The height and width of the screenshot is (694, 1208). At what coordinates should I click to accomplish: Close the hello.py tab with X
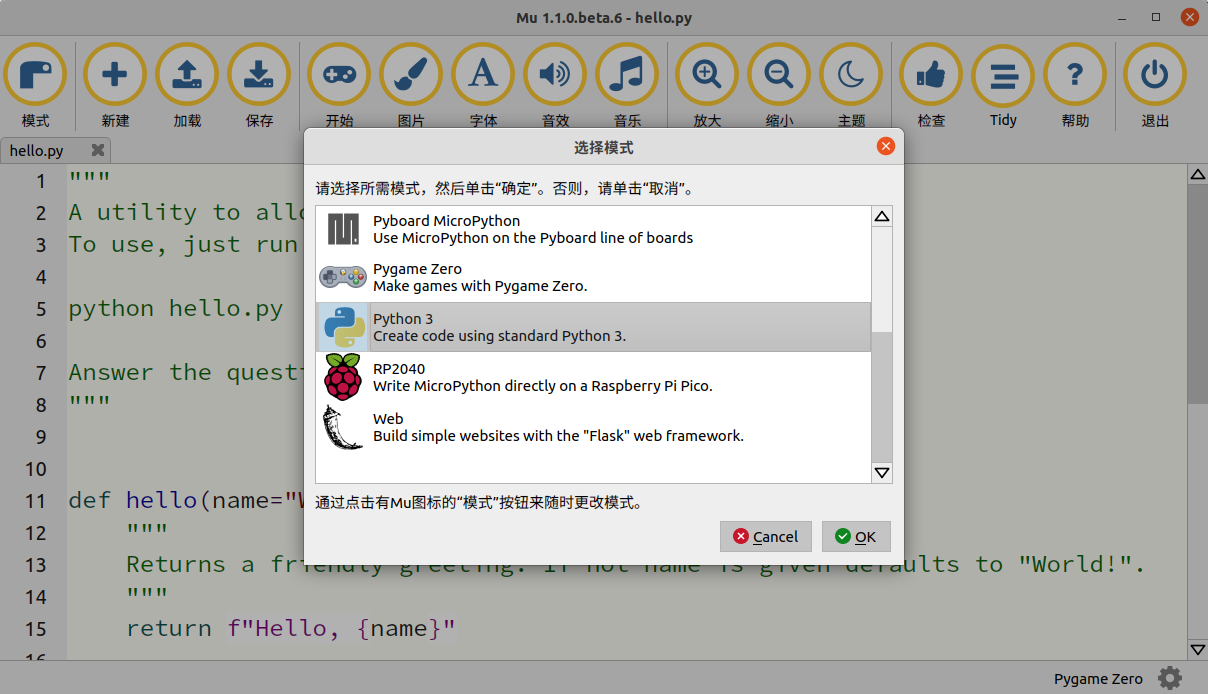98,150
